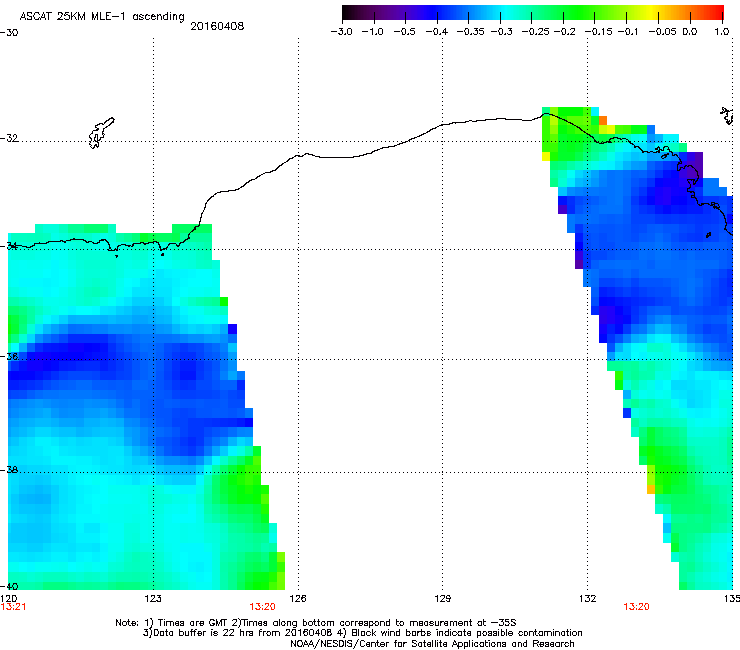Viewport: 740px width, 650px height.
Task: Click the 'Data buffer is 22 hrs' note line
Action: tap(362, 633)
